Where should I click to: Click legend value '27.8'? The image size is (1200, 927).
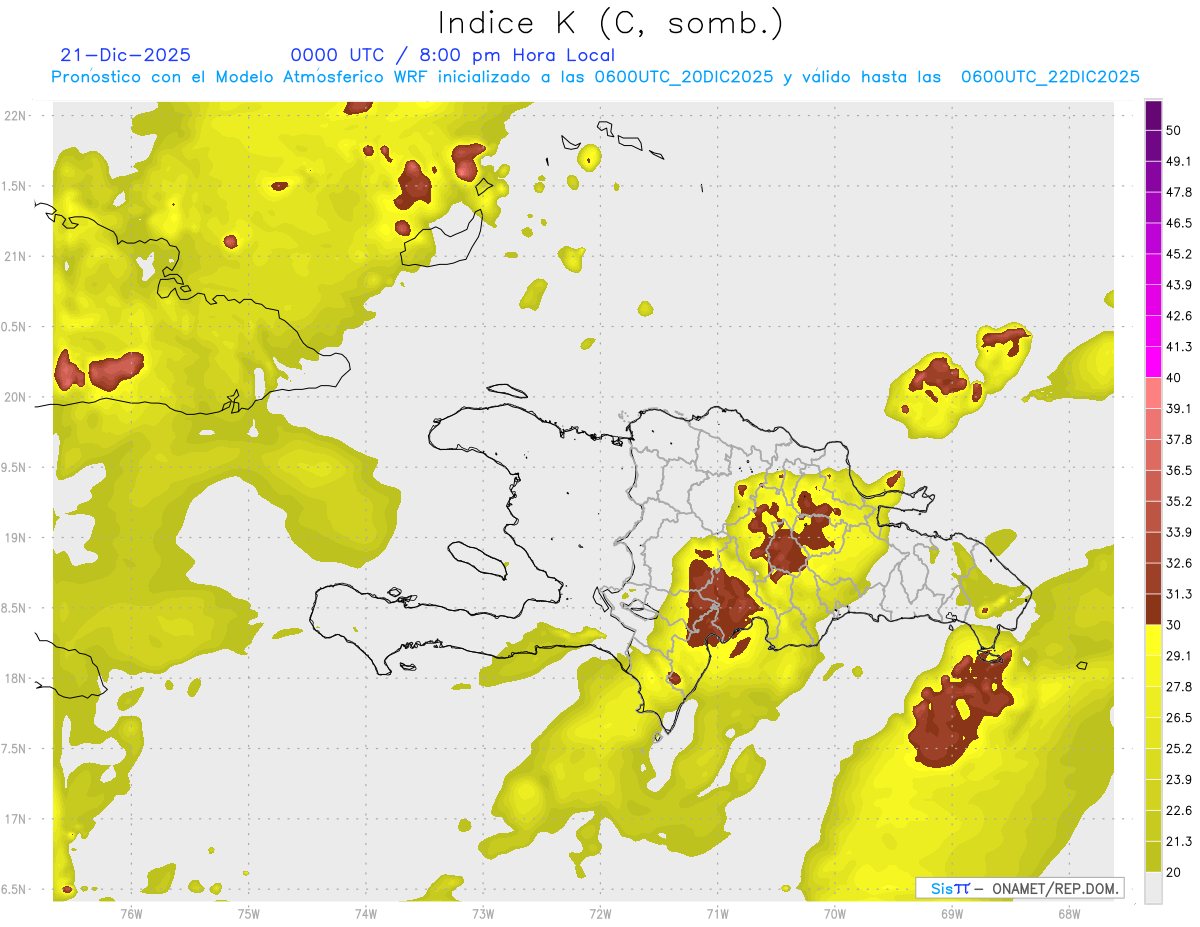pyautogui.click(x=1179, y=687)
